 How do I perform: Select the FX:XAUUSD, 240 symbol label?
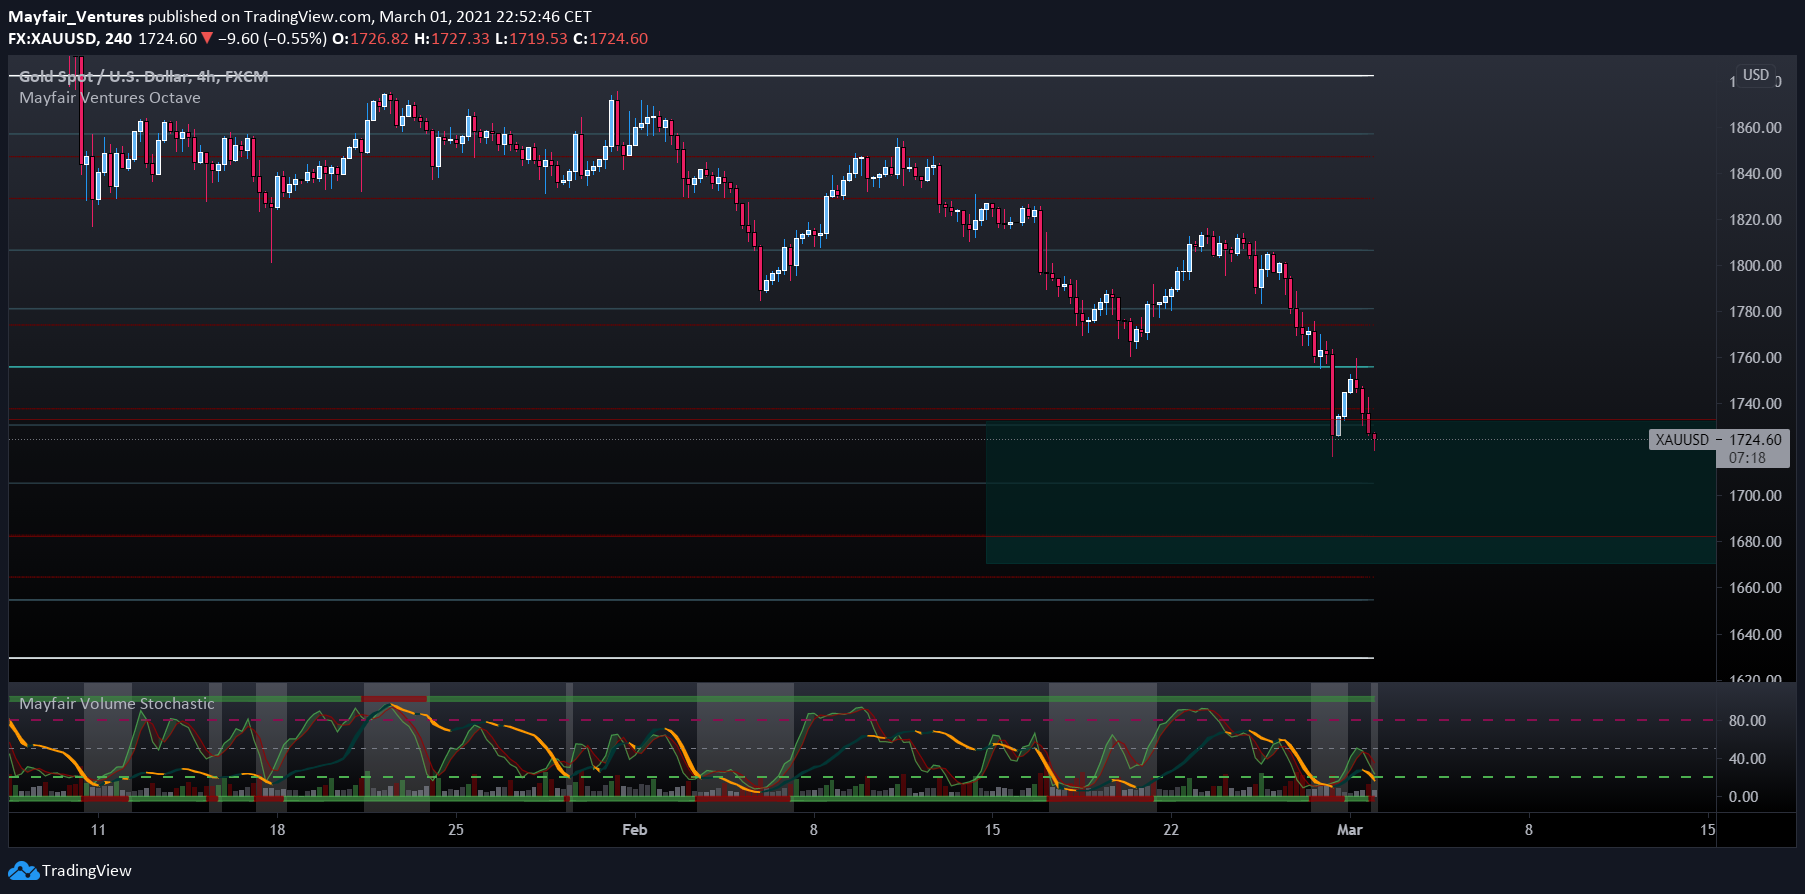(70, 39)
